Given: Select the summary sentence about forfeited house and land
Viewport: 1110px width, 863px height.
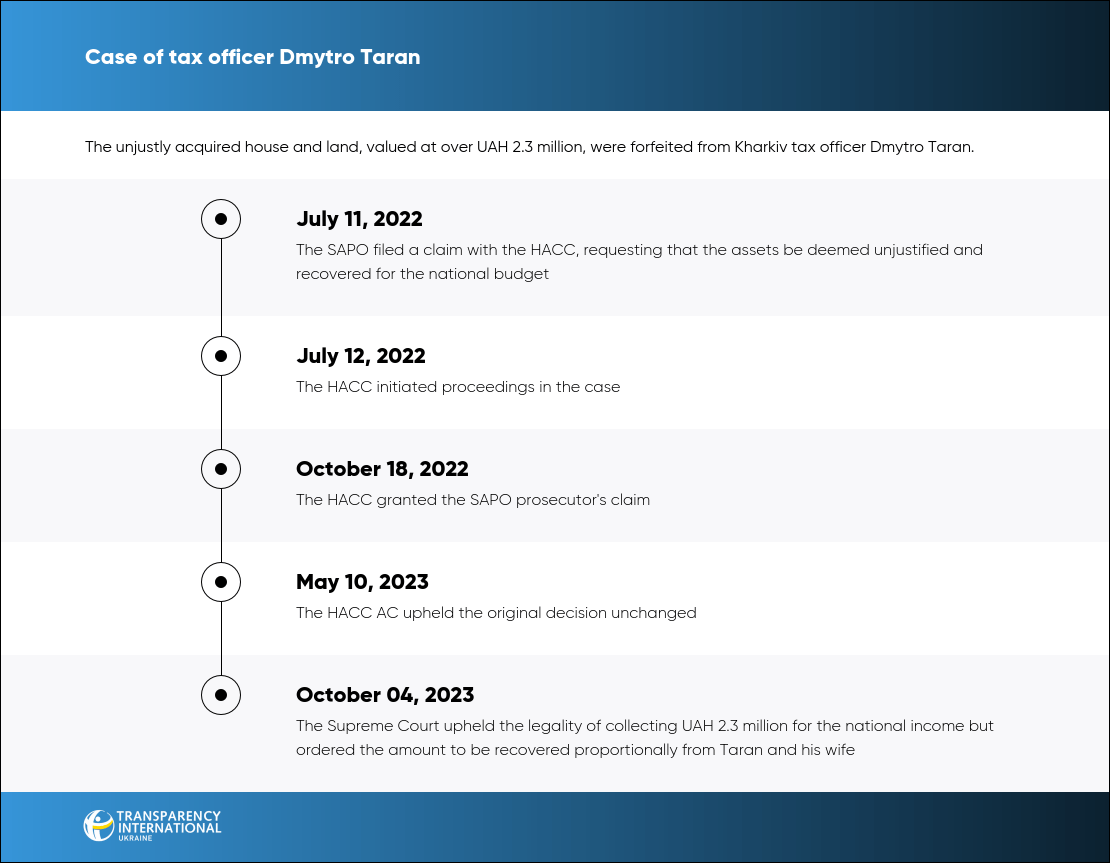Looking at the screenshot, I should point(529,147).
